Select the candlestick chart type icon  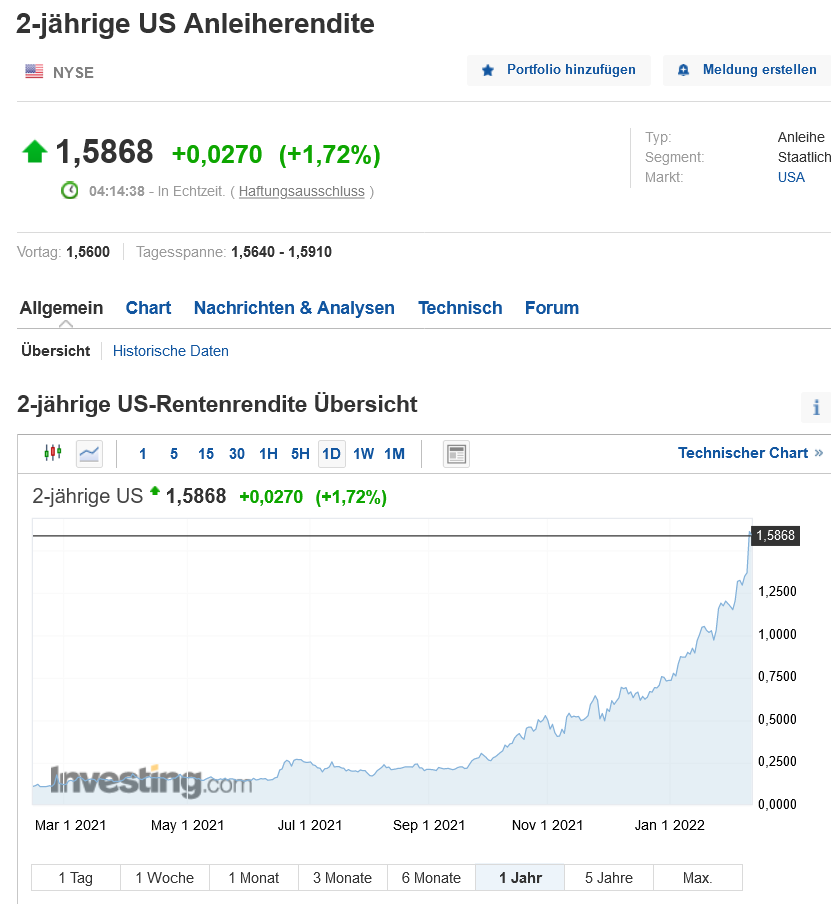pyautogui.click(x=53, y=453)
